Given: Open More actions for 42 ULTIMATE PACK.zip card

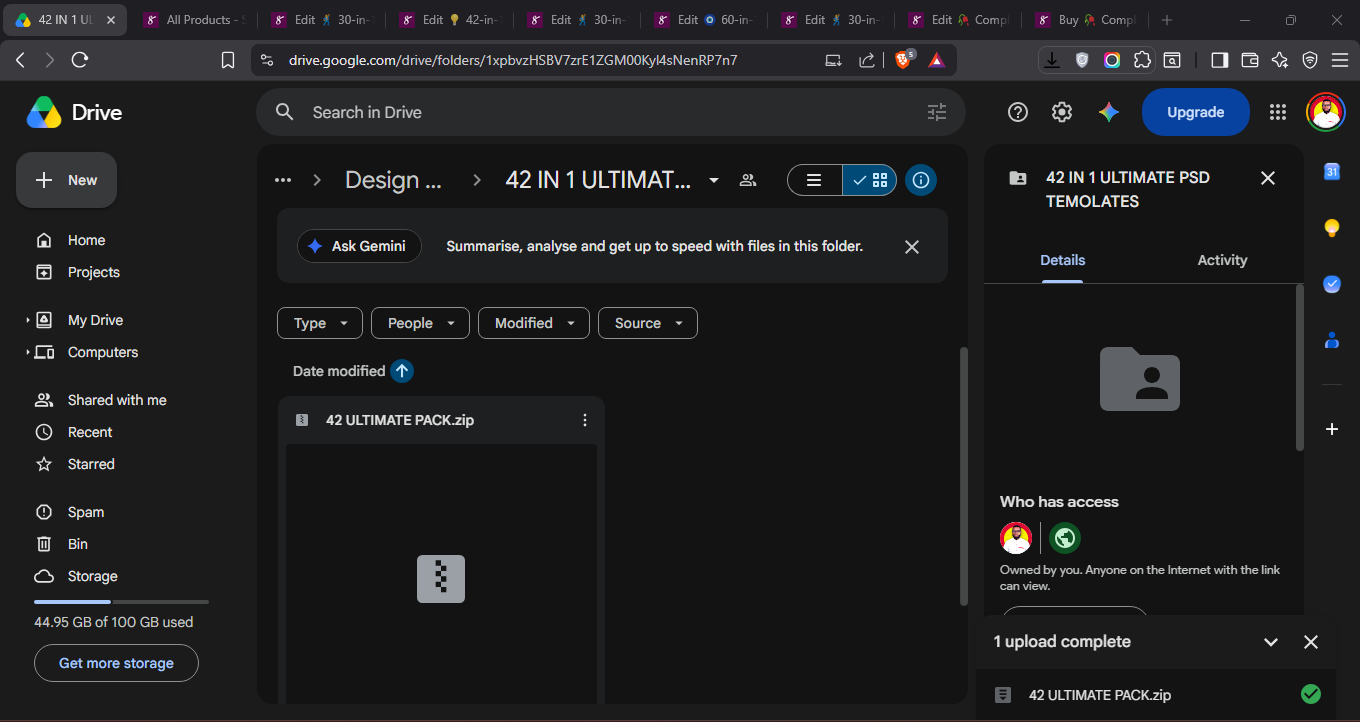Looking at the screenshot, I should tap(585, 420).
